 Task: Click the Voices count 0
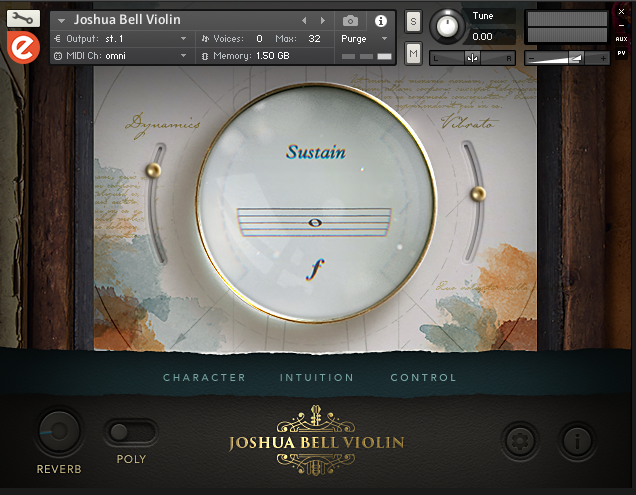(259, 39)
